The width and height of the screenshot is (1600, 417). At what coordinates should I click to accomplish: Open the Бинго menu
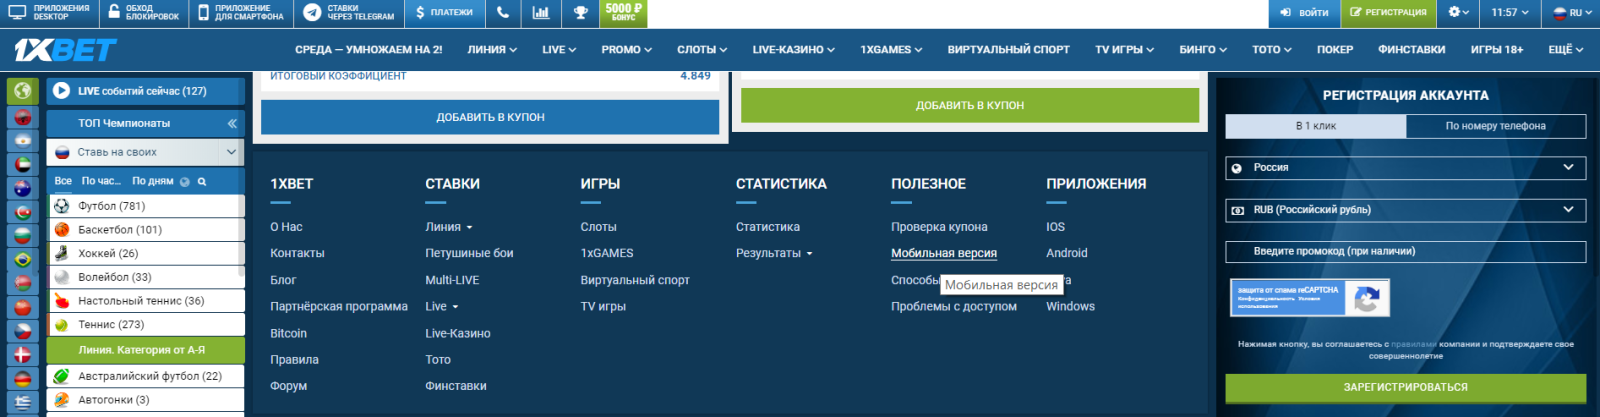pos(1203,49)
